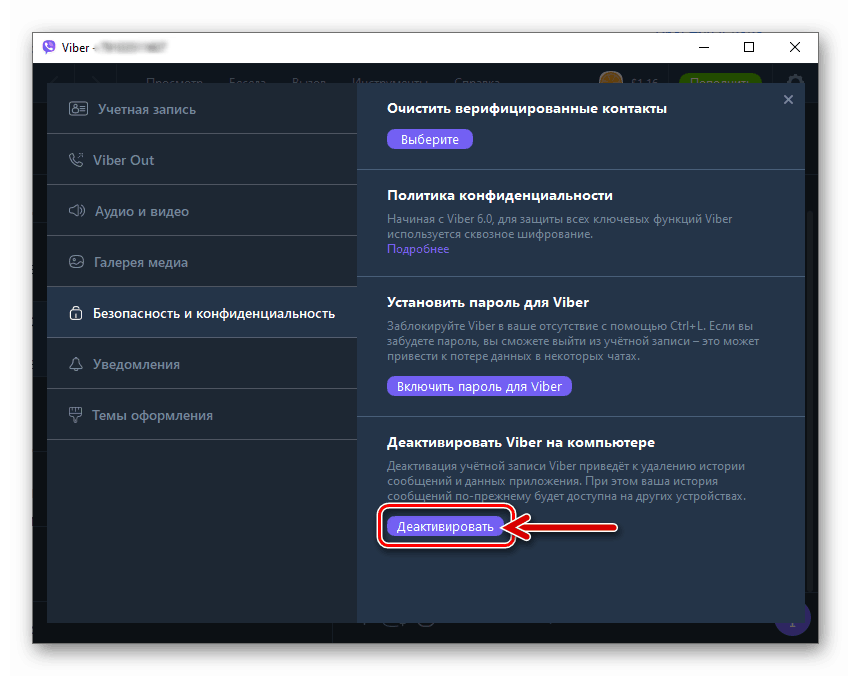Open the Аудио и видео speaker settings
The width and height of the screenshot is (851, 676).
[77, 210]
